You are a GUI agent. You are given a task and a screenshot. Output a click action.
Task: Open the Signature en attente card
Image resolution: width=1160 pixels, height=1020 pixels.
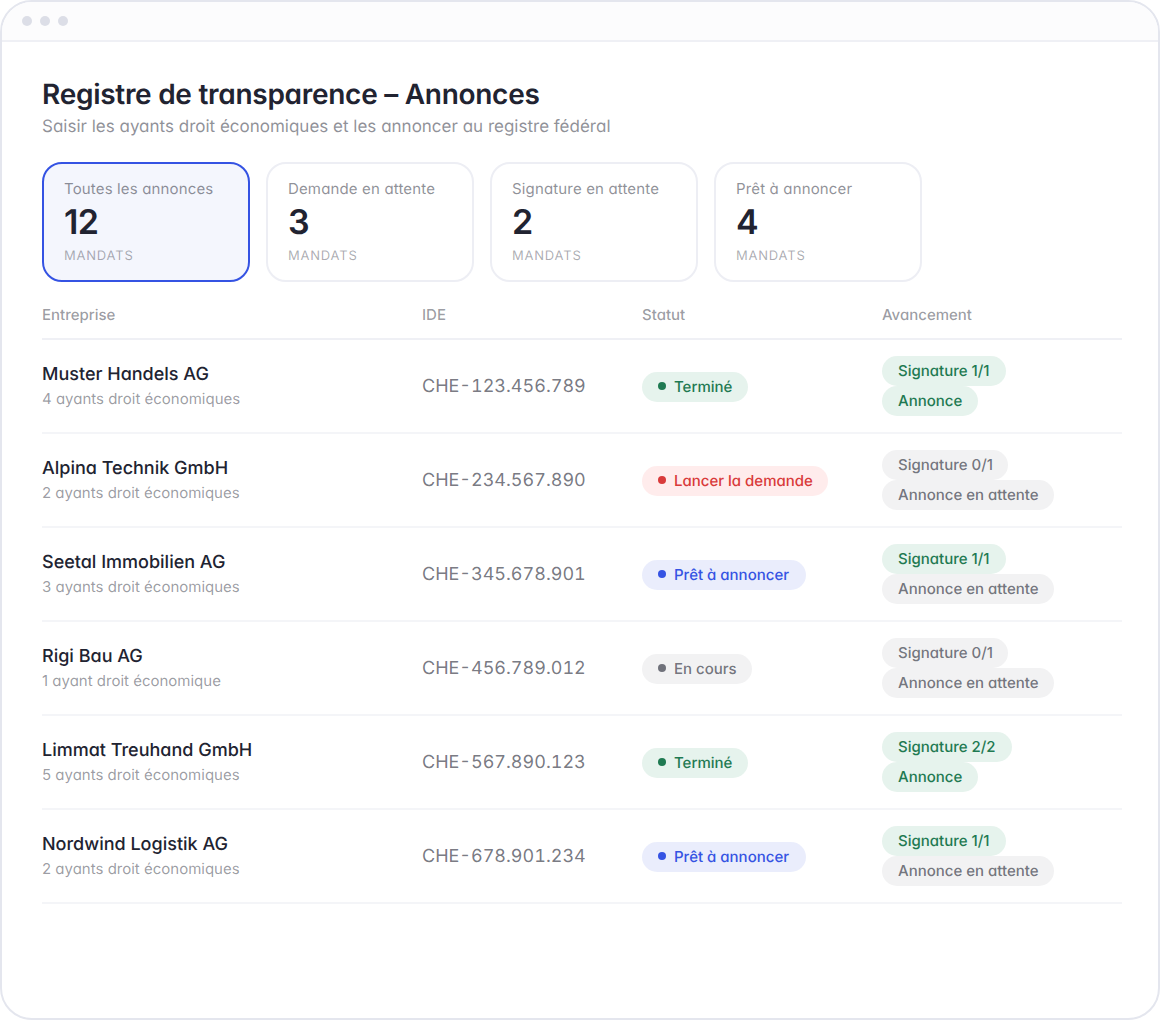(x=594, y=222)
